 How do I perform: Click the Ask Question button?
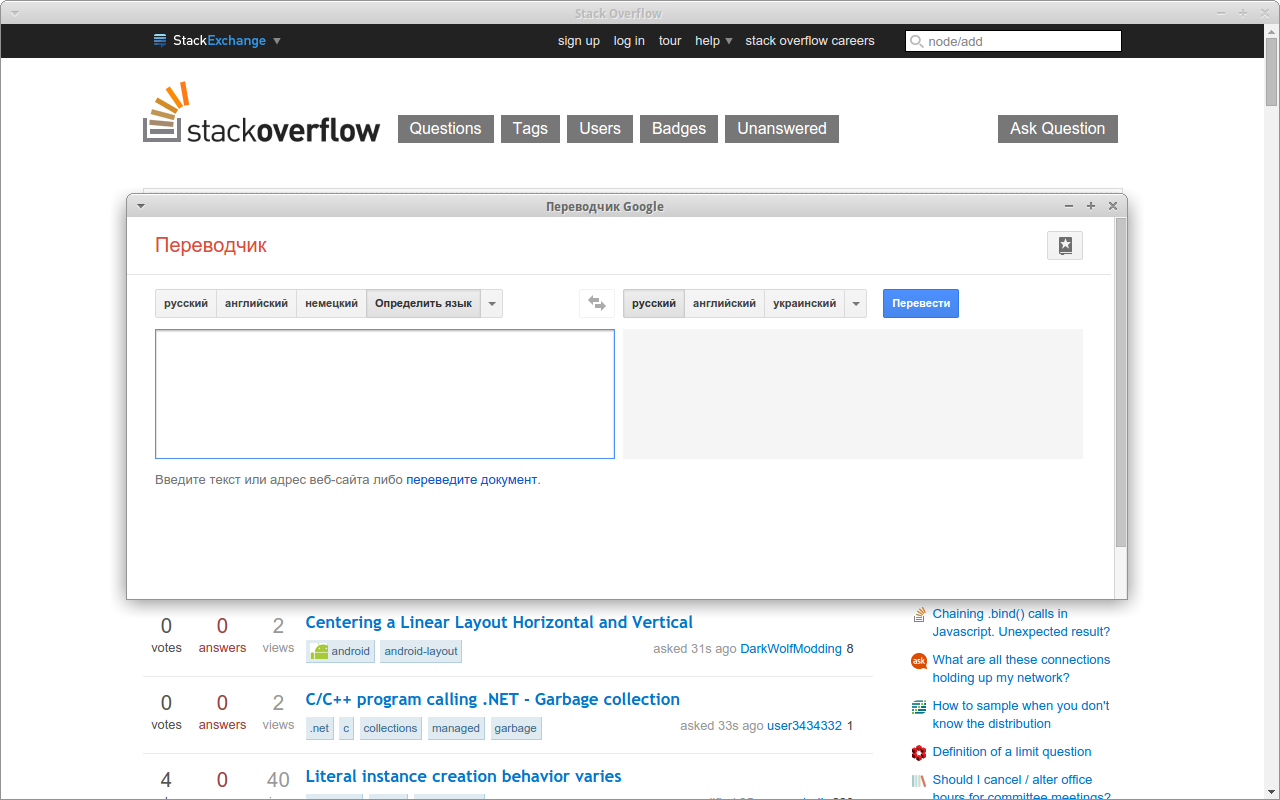click(1058, 129)
